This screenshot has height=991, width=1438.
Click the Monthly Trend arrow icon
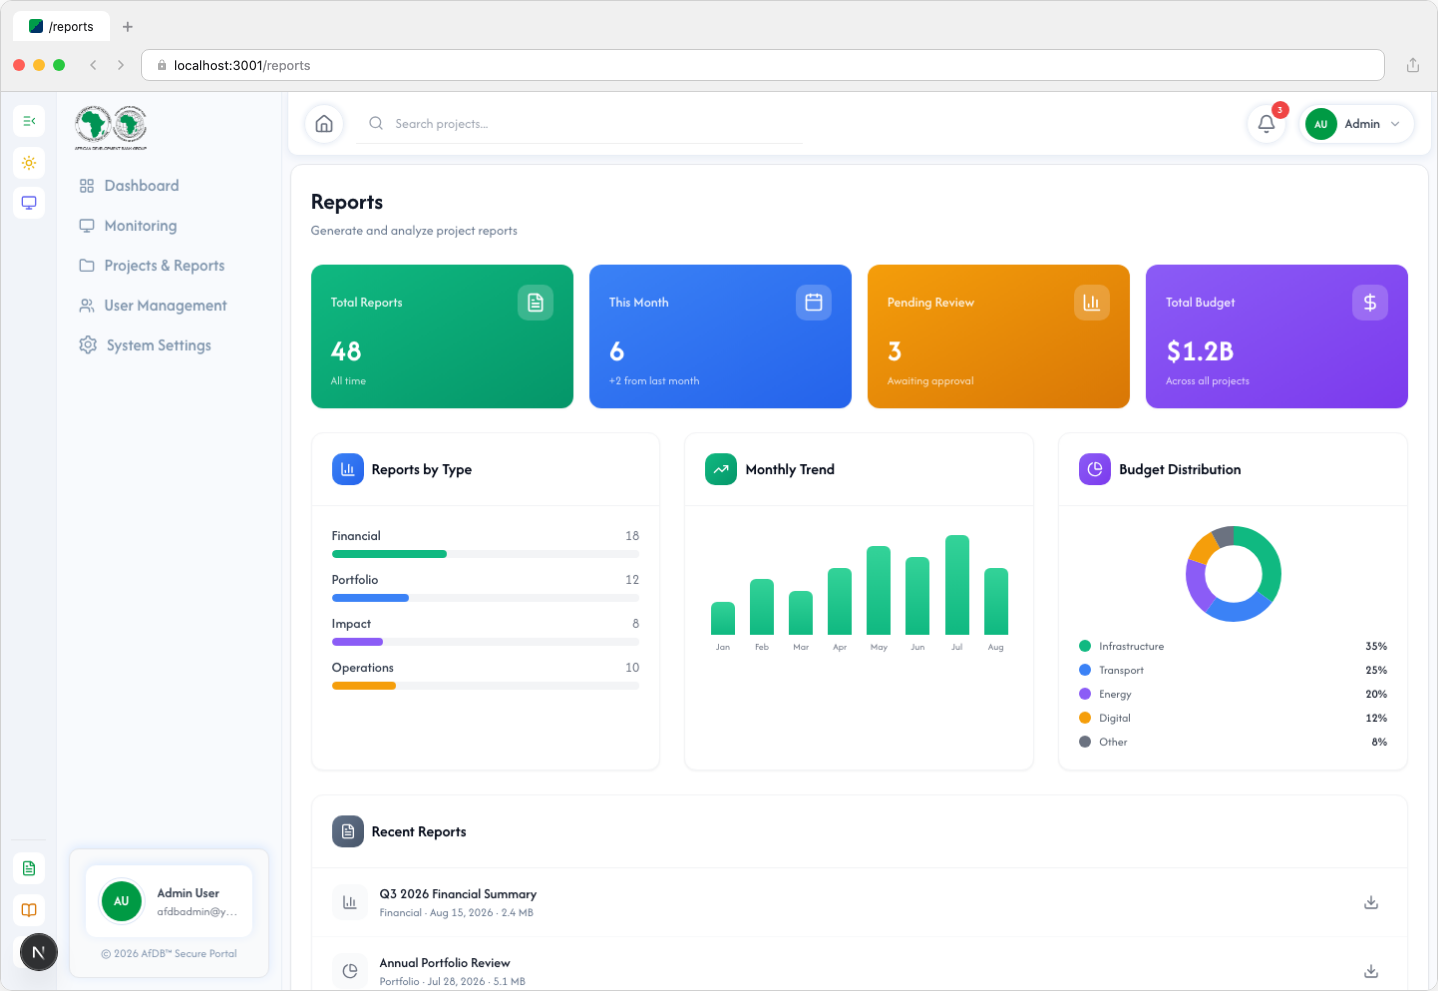pyautogui.click(x=721, y=469)
